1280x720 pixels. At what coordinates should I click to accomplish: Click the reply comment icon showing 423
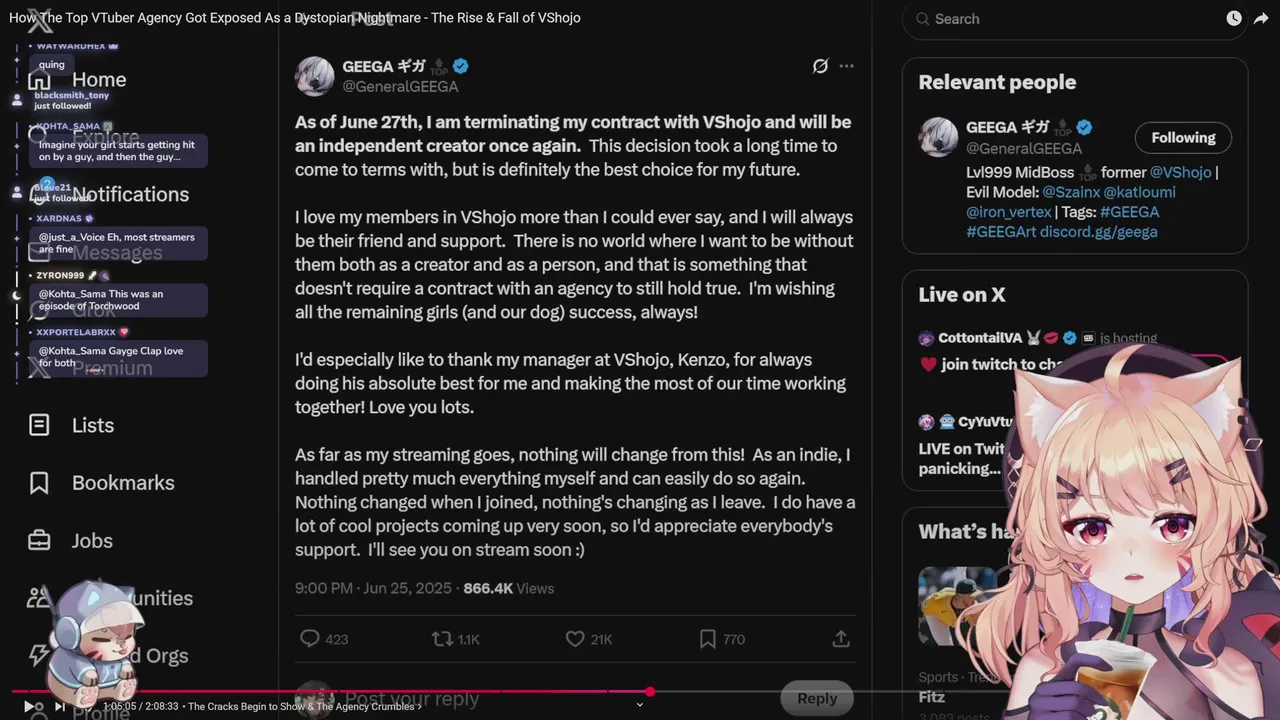(x=310, y=639)
